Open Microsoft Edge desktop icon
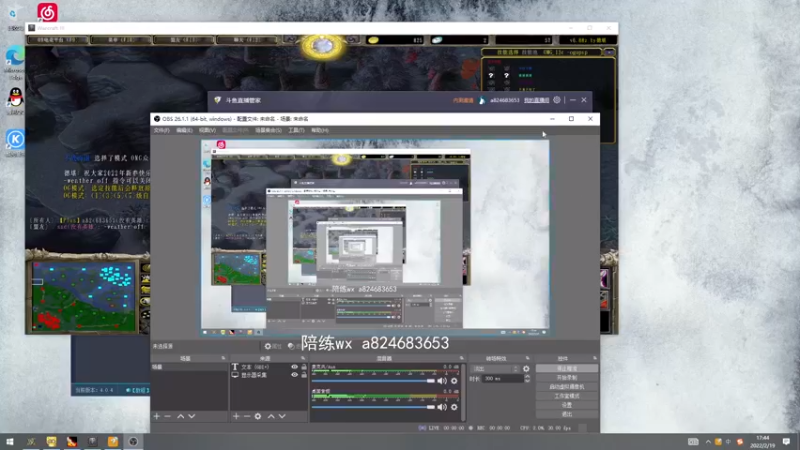The image size is (800, 450). point(15,56)
